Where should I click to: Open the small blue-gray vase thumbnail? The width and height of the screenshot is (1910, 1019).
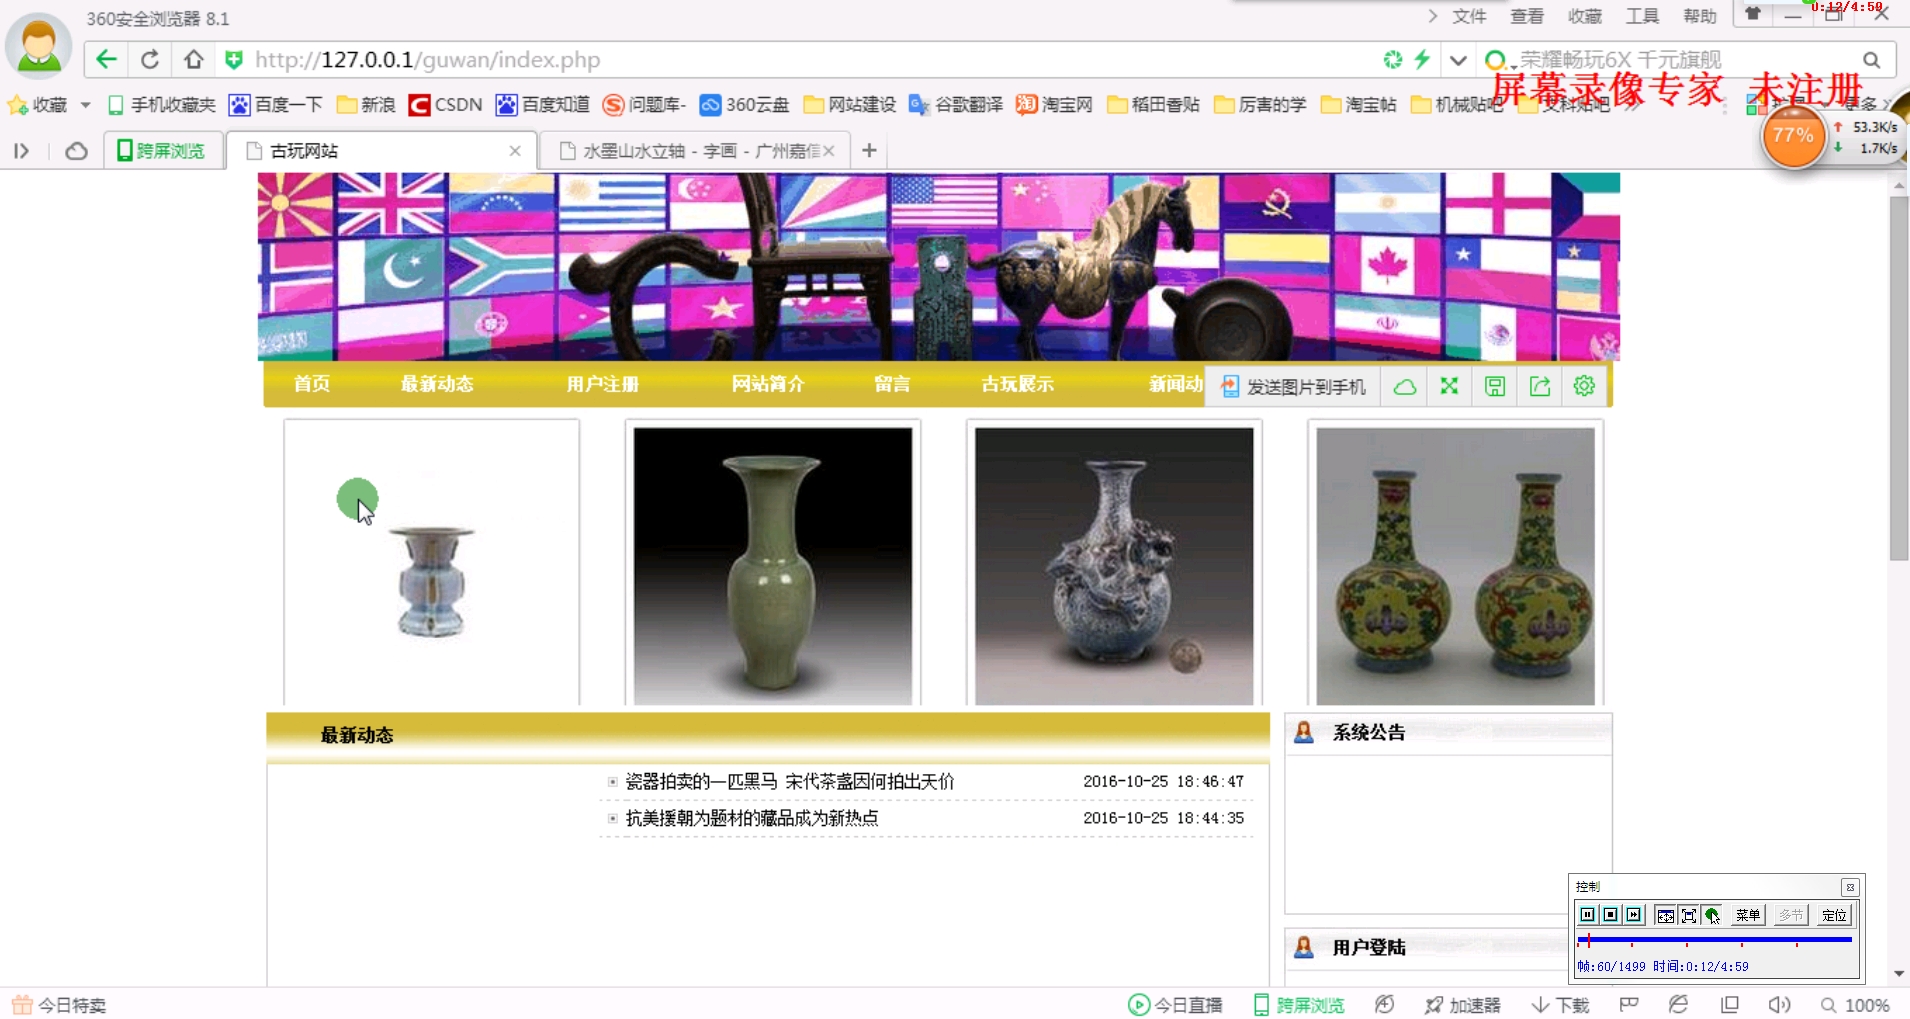click(431, 563)
